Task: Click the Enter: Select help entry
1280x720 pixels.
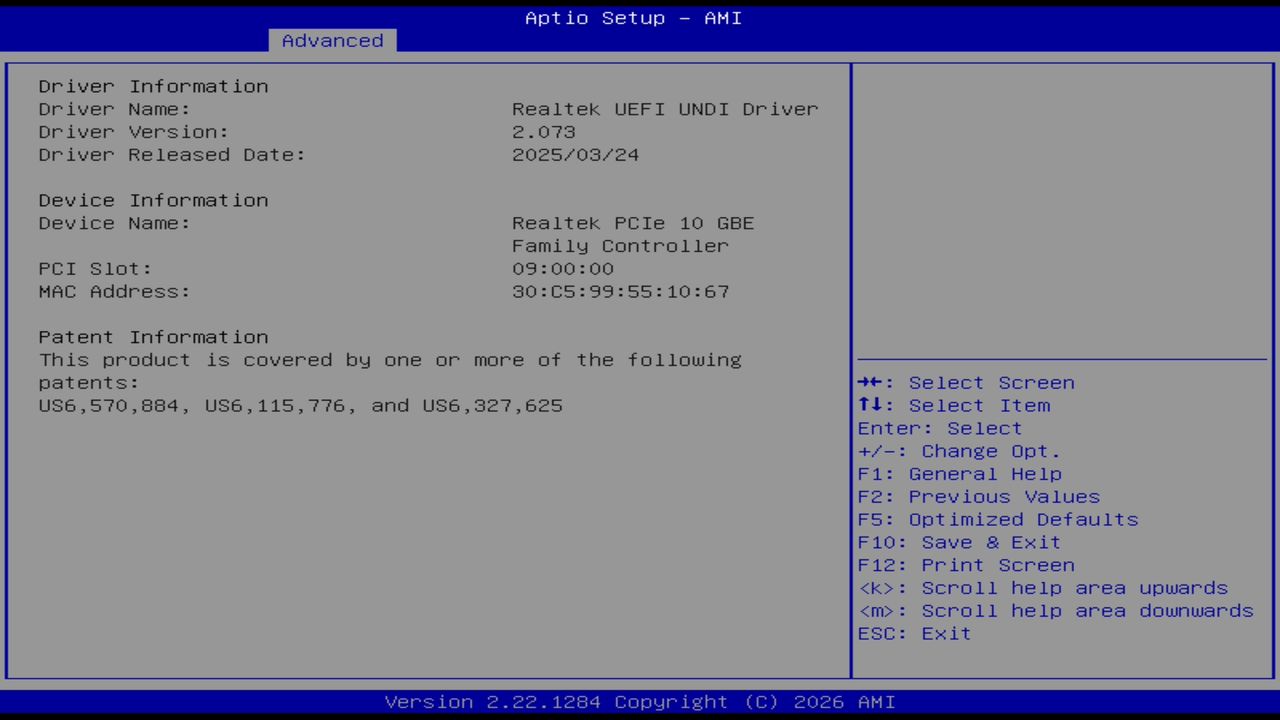Action: [940, 429]
